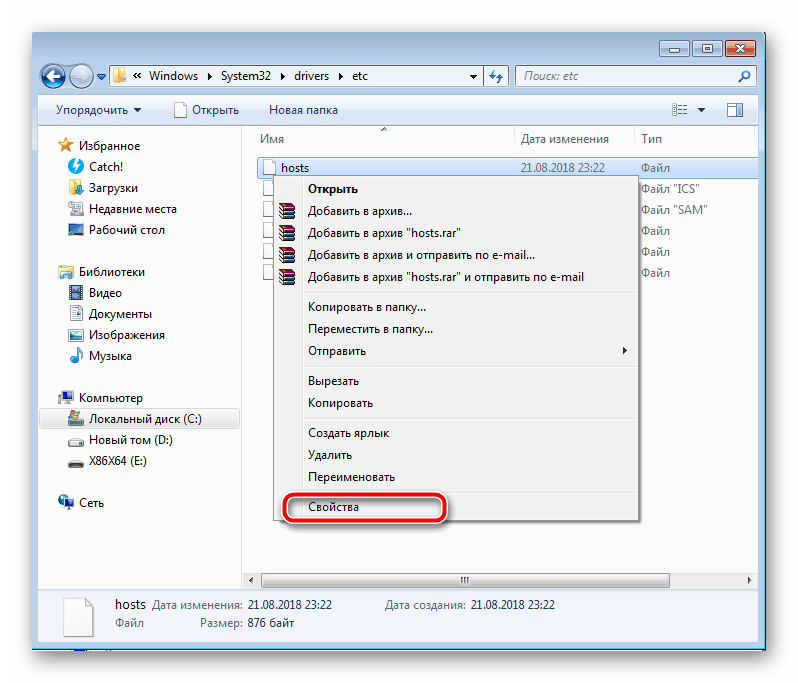
Task: Choose Добавить в архив... menu entry
Action: pyautogui.click(x=455, y=211)
